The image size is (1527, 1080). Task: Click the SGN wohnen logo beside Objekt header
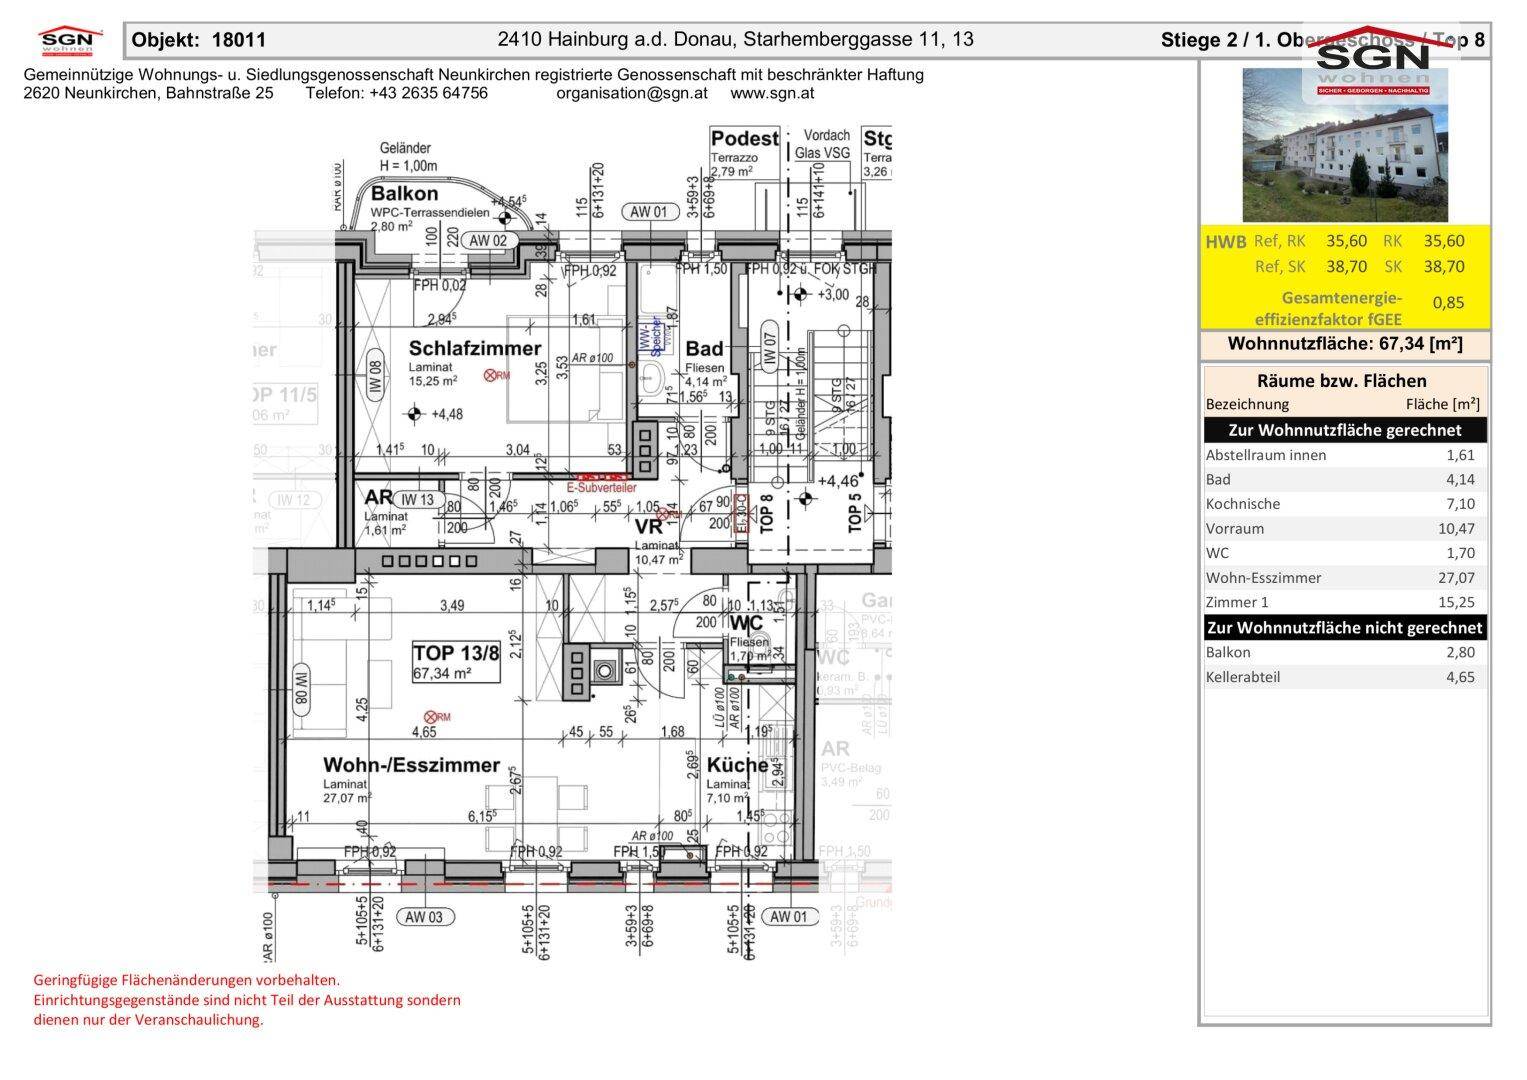point(71,42)
